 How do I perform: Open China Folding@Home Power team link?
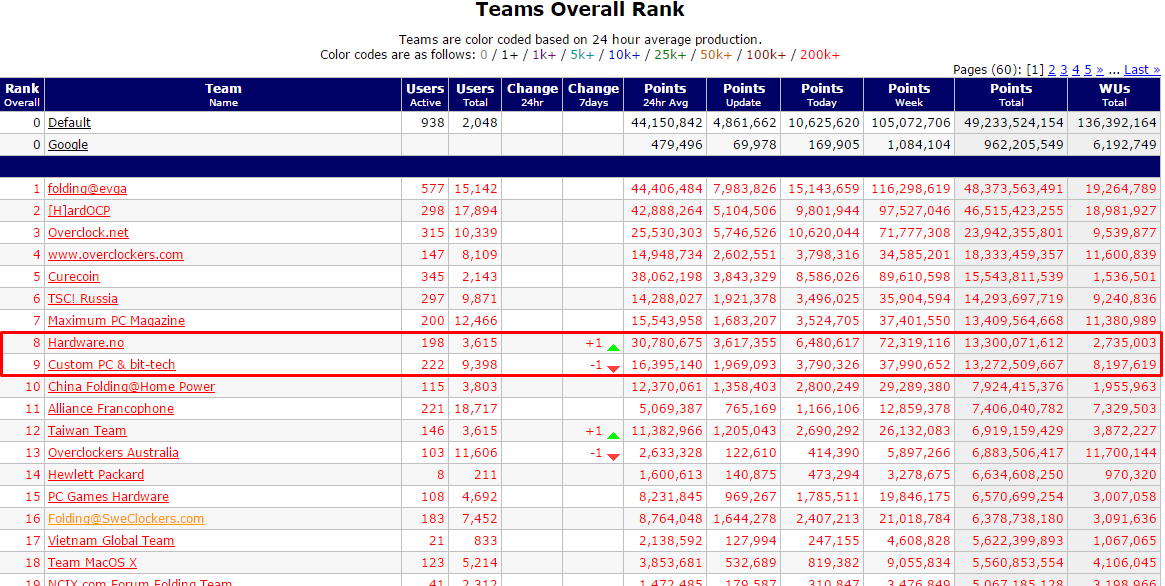[132, 387]
